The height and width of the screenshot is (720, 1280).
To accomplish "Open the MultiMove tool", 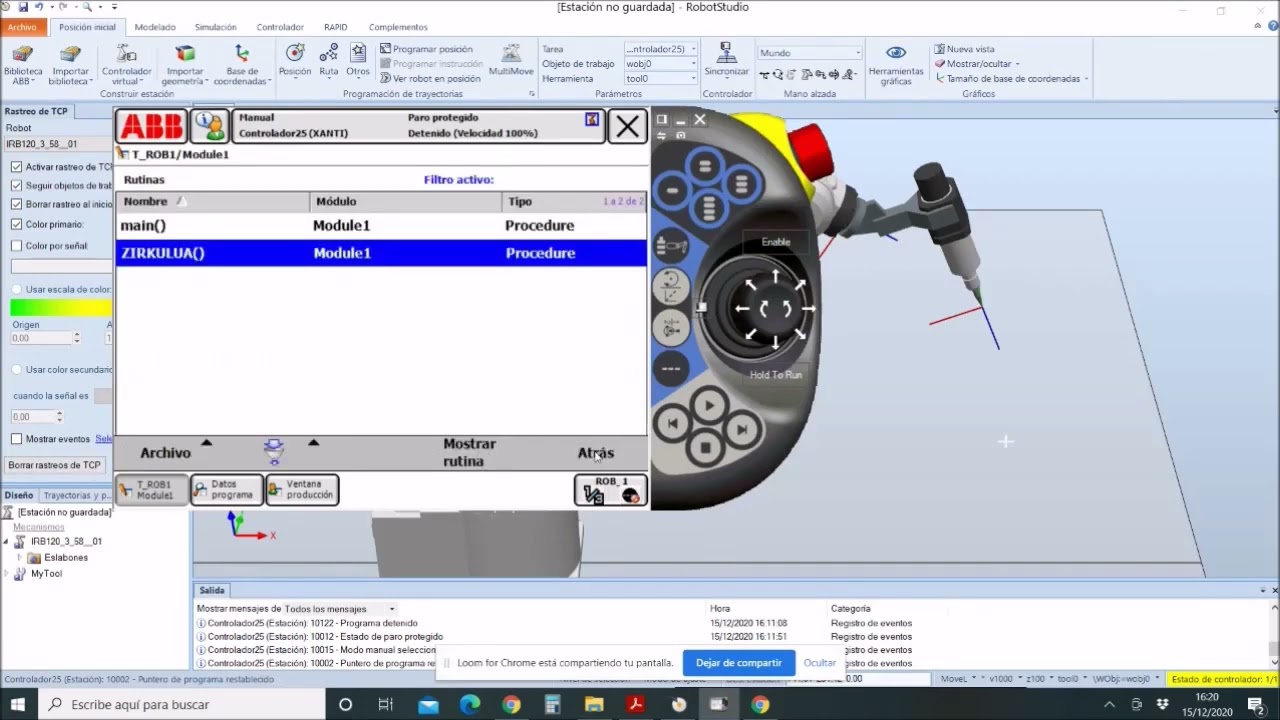I will 511,60.
